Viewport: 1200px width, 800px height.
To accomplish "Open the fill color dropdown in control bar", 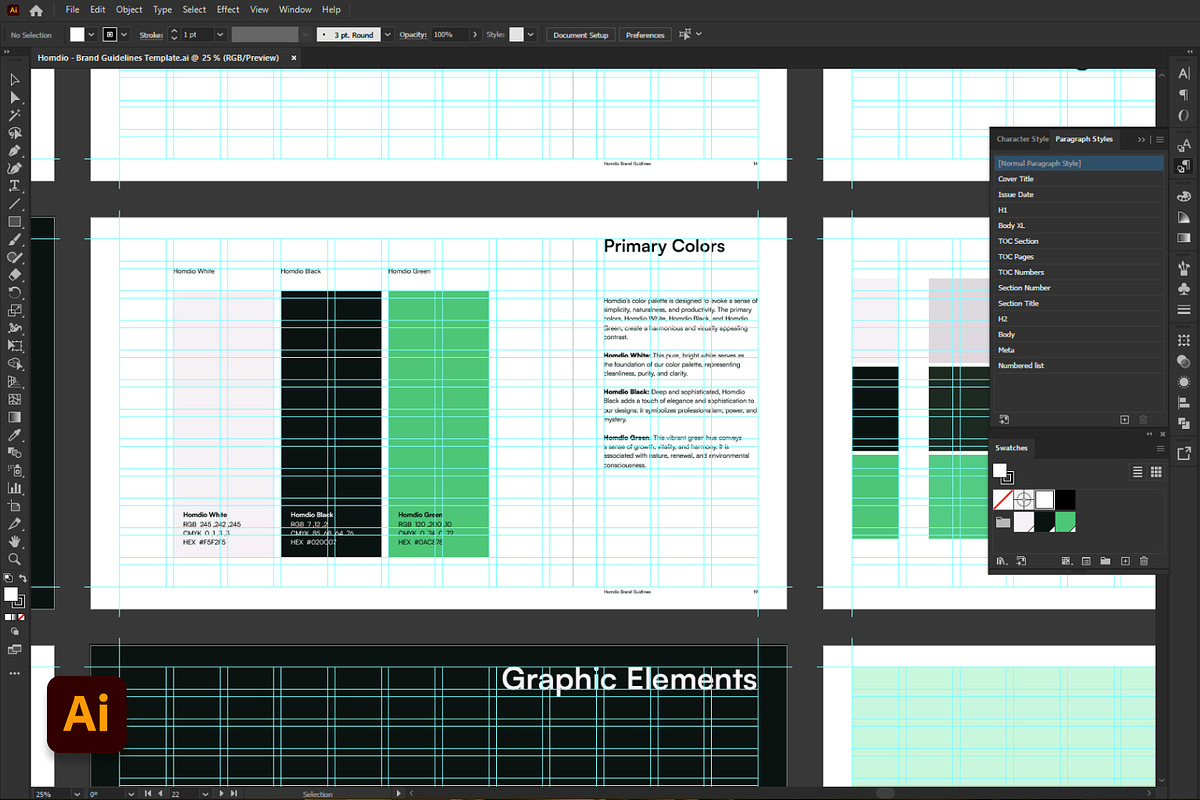I will [x=92, y=34].
